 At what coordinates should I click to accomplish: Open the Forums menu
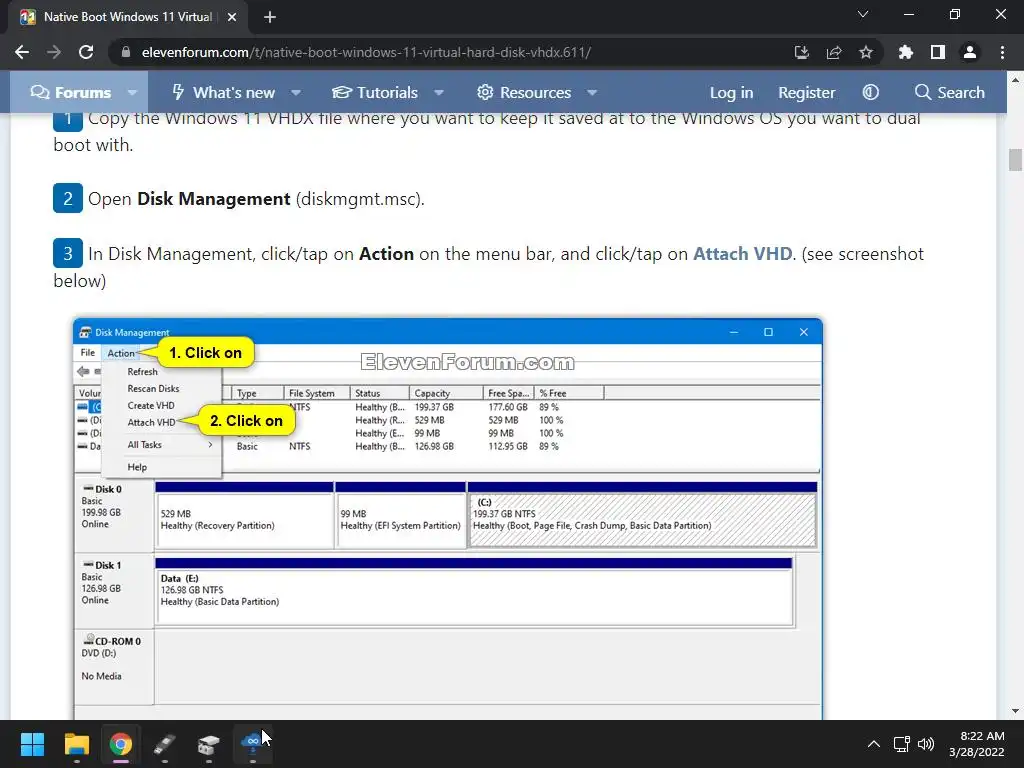click(71, 92)
